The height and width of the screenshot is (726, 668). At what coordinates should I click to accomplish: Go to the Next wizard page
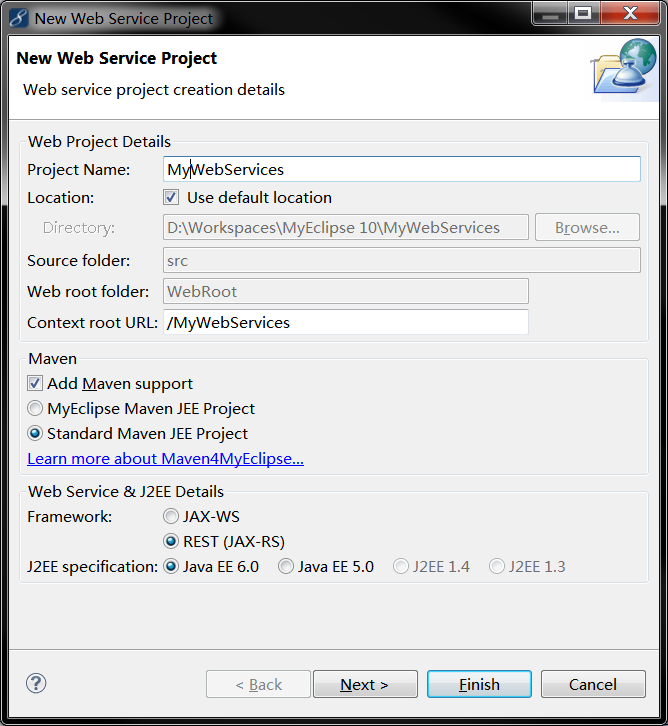click(365, 684)
